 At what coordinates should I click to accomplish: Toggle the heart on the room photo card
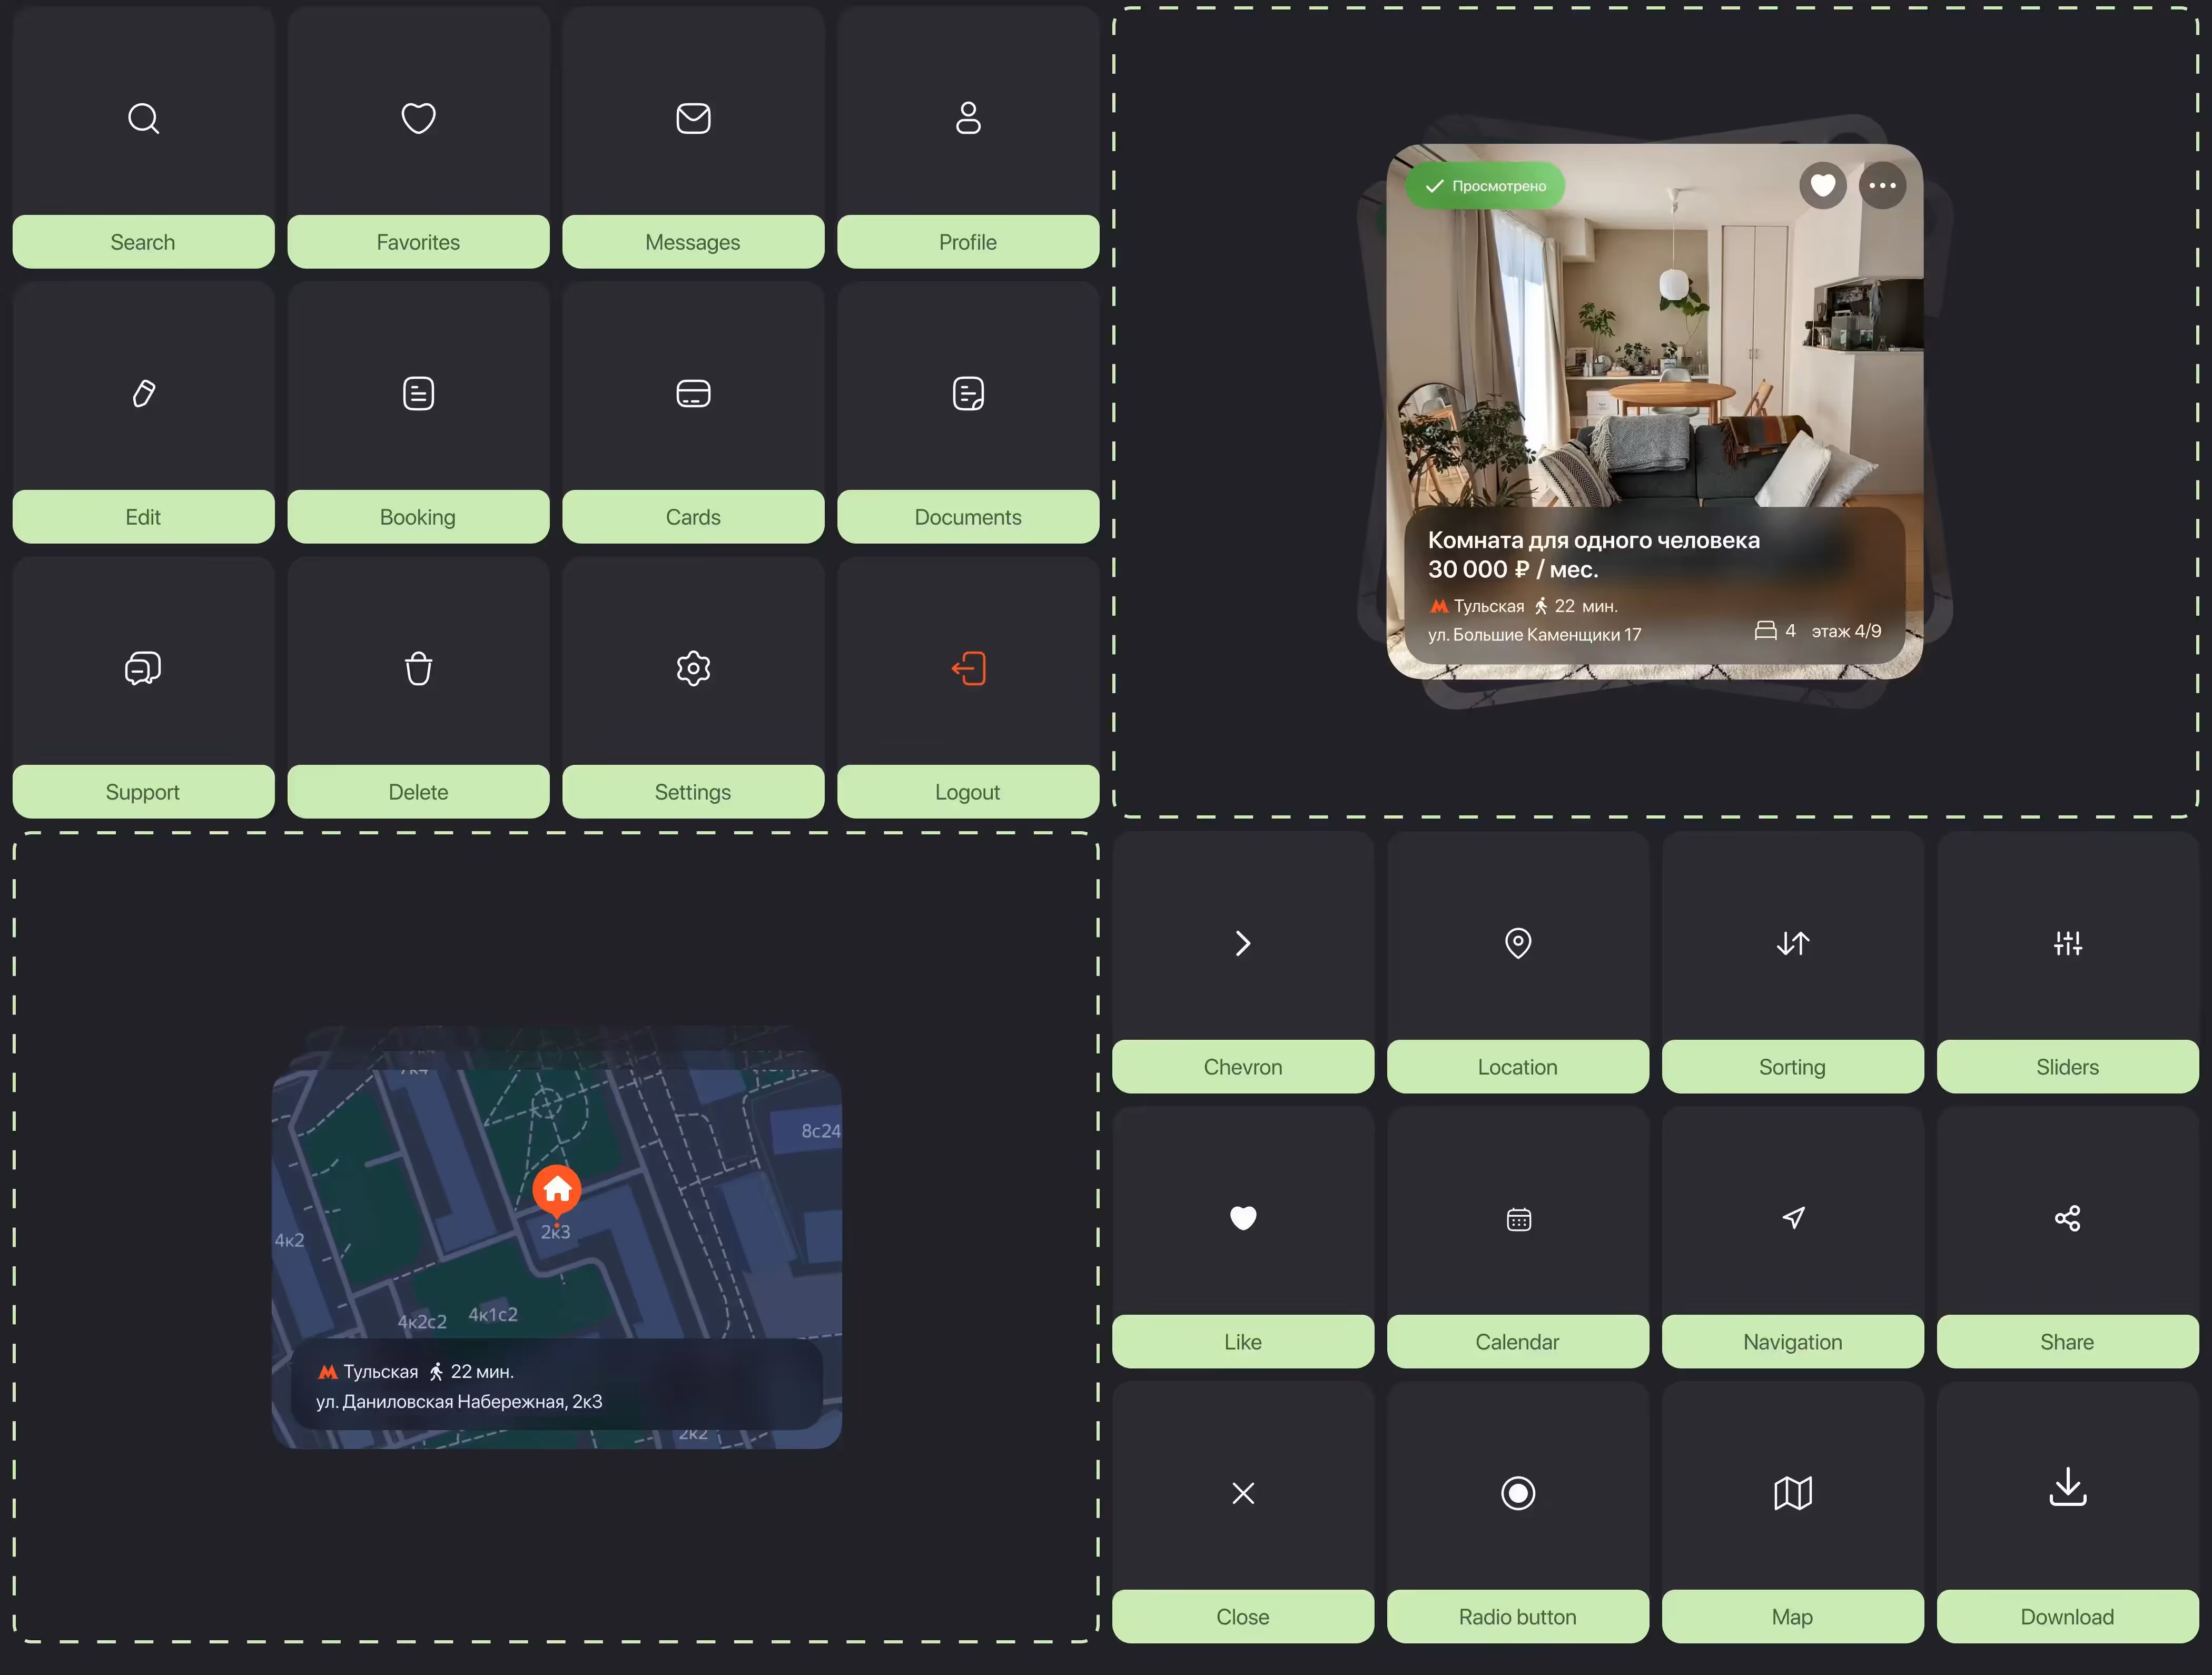[1823, 185]
